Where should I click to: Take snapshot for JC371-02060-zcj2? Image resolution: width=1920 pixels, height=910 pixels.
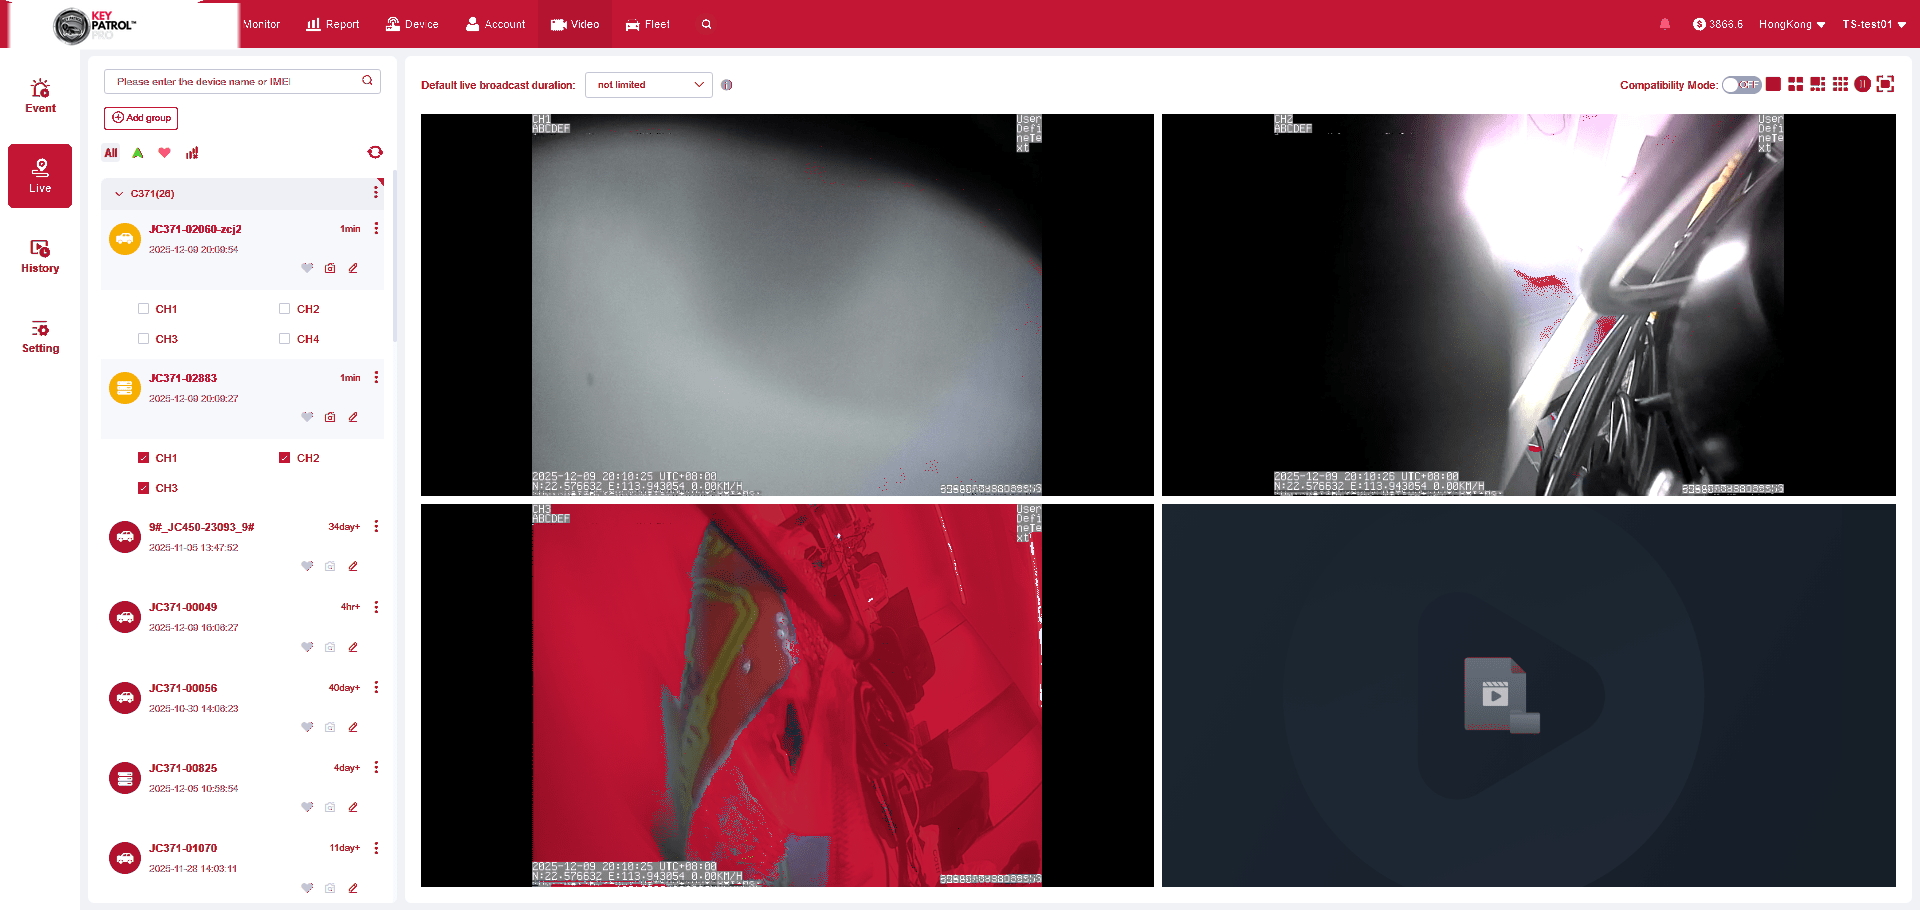point(330,268)
